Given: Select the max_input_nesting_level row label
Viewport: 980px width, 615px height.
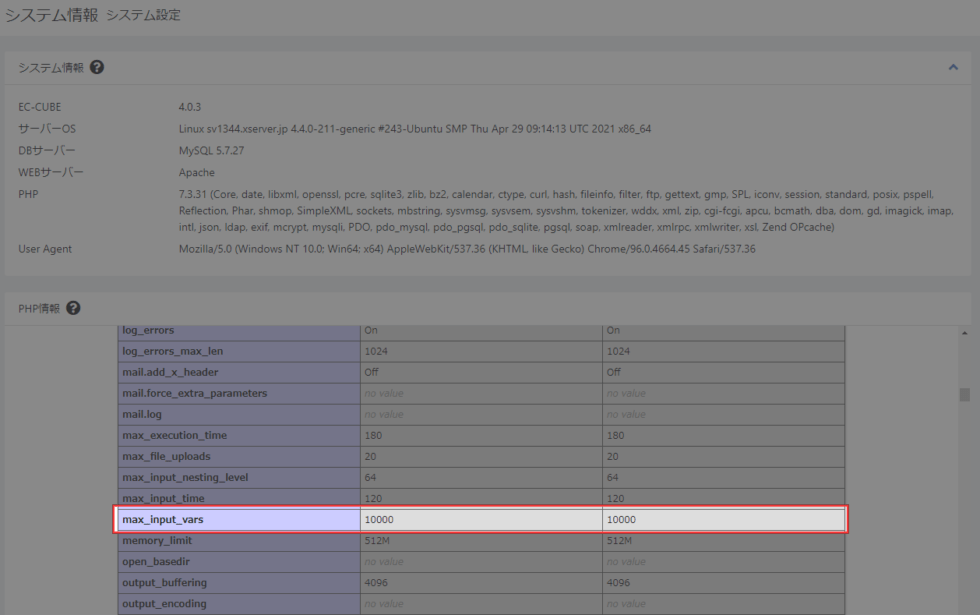Looking at the screenshot, I should [x=185, y=478].
